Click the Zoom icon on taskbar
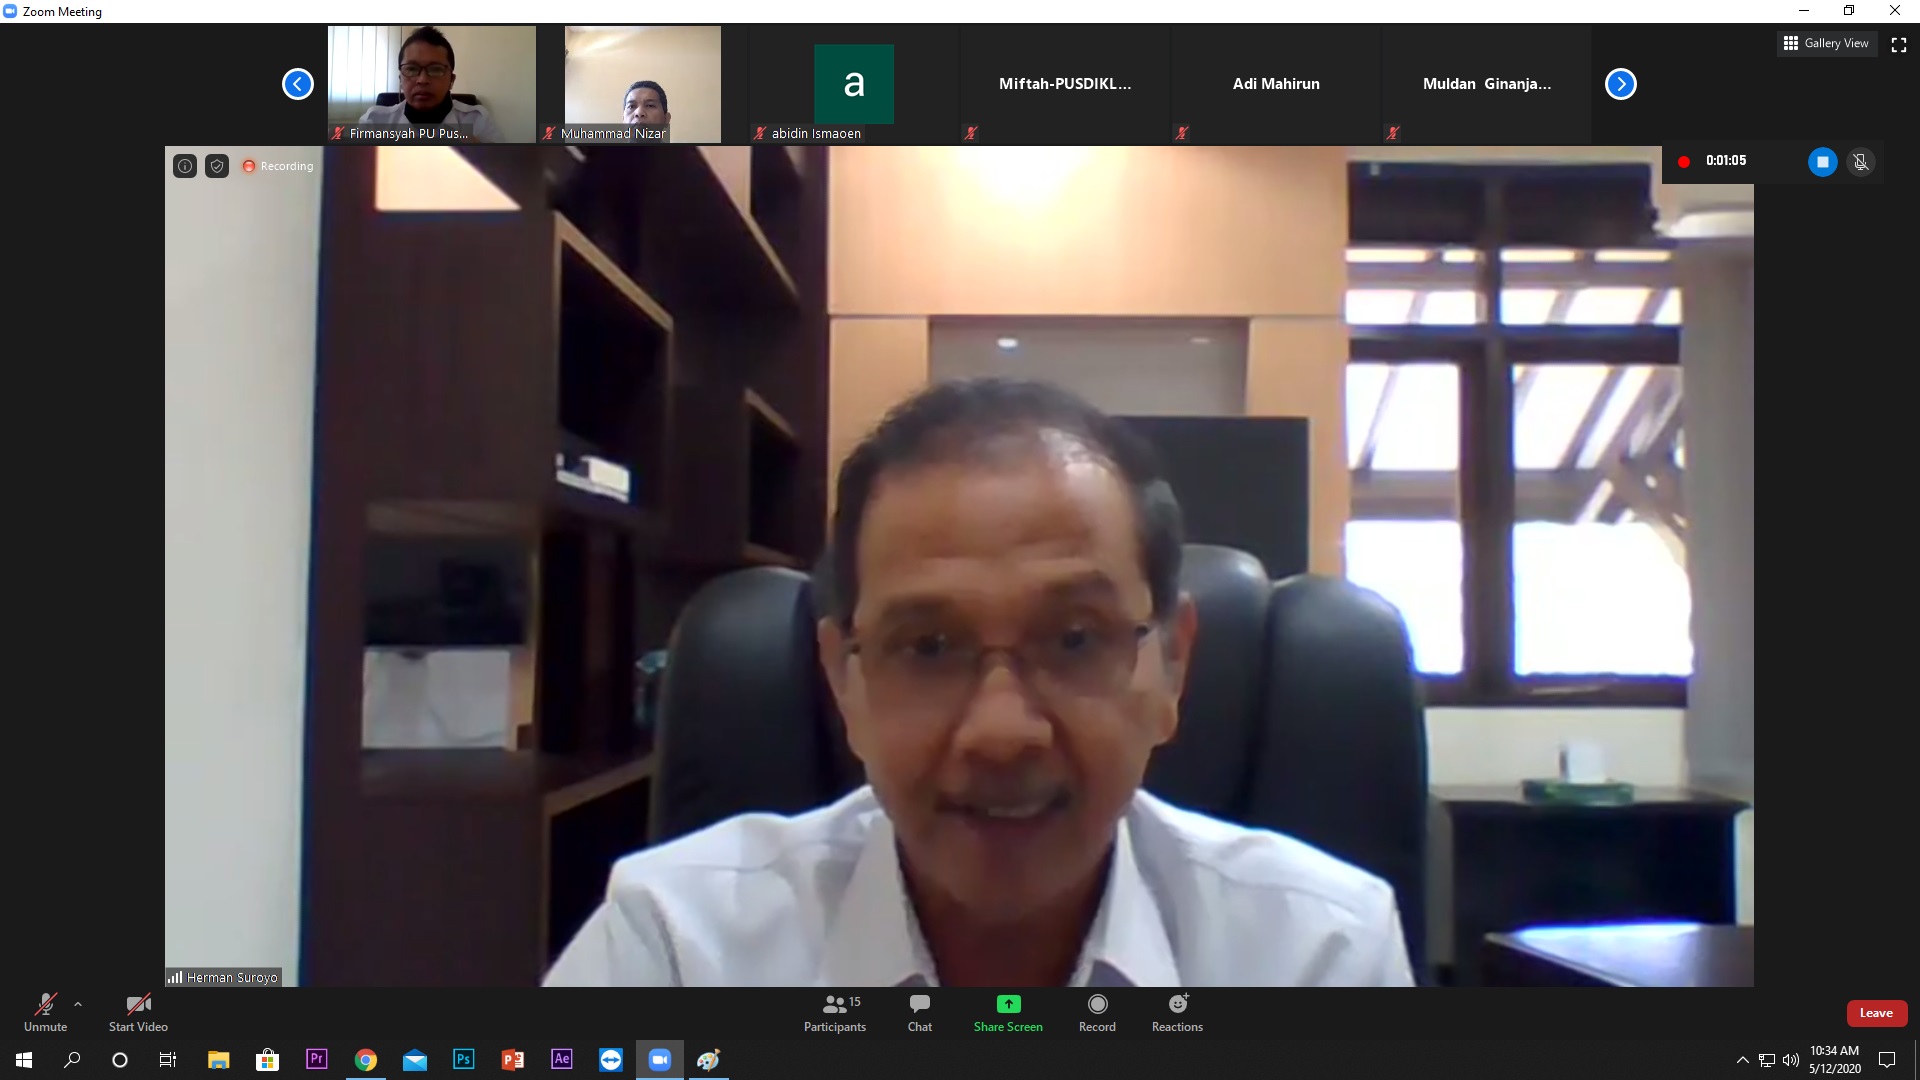This screenshot has width=1920, height=1080. coord(659,1059)
